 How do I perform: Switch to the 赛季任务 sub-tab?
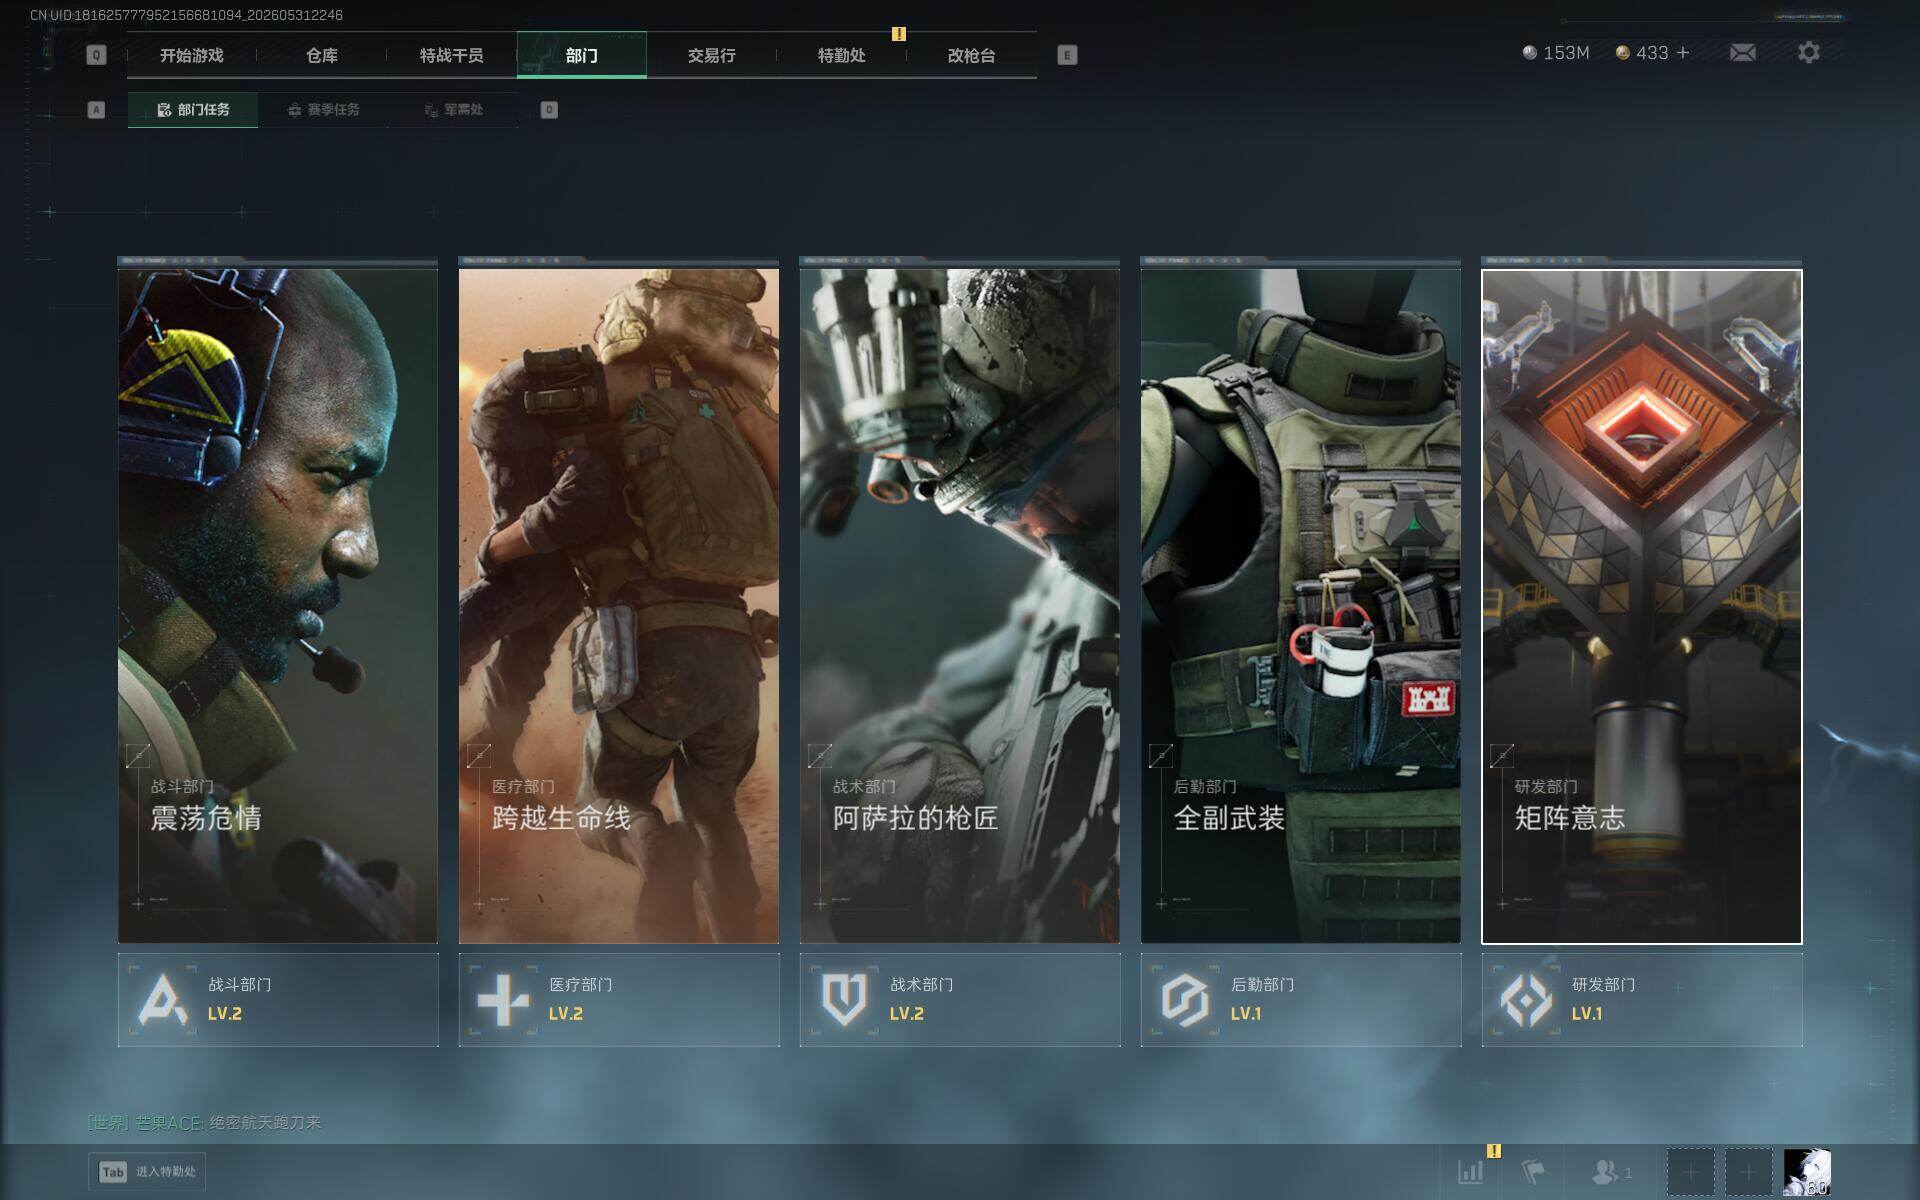click(323, 110)
